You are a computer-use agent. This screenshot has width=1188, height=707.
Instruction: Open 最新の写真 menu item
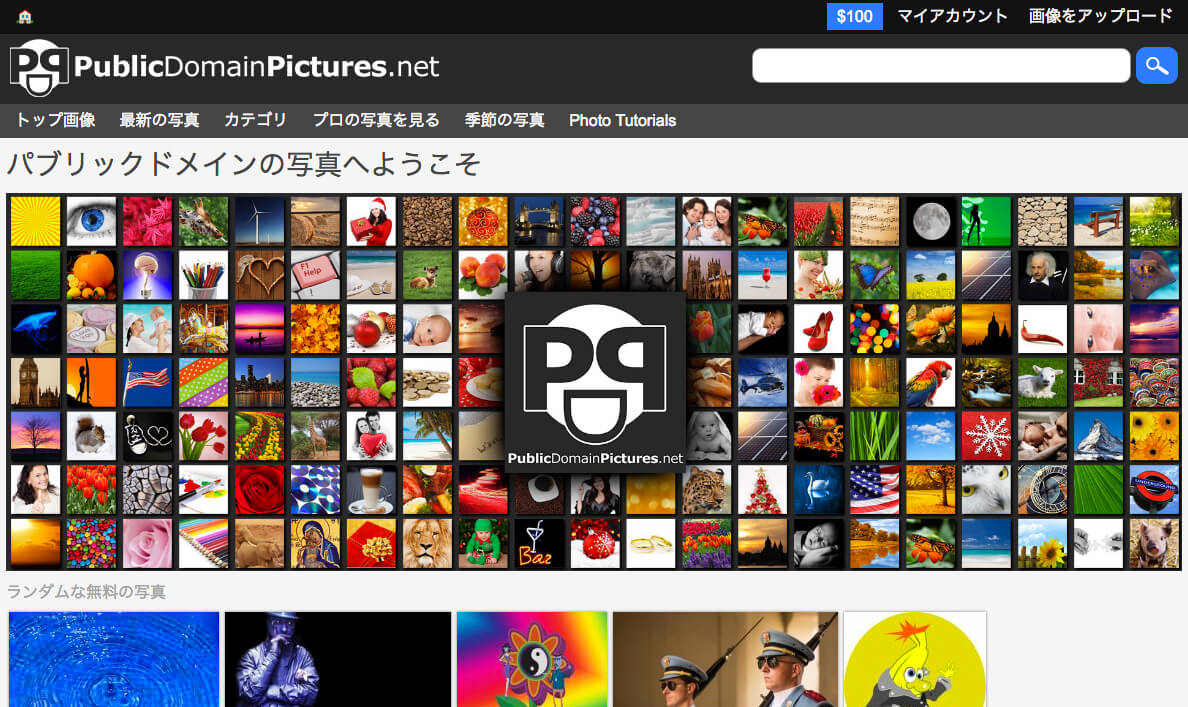(x=159, y=120)
